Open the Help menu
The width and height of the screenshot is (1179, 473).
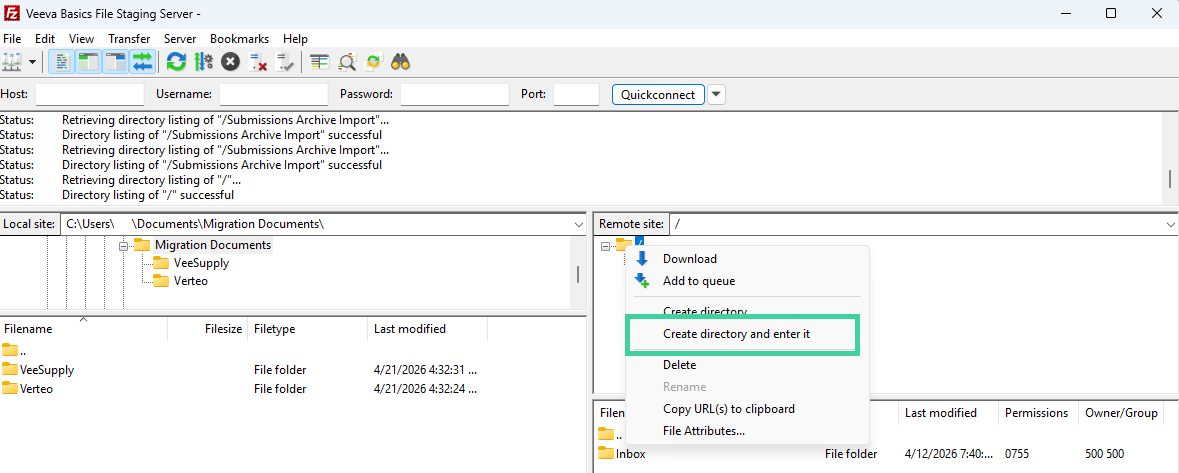296,38
